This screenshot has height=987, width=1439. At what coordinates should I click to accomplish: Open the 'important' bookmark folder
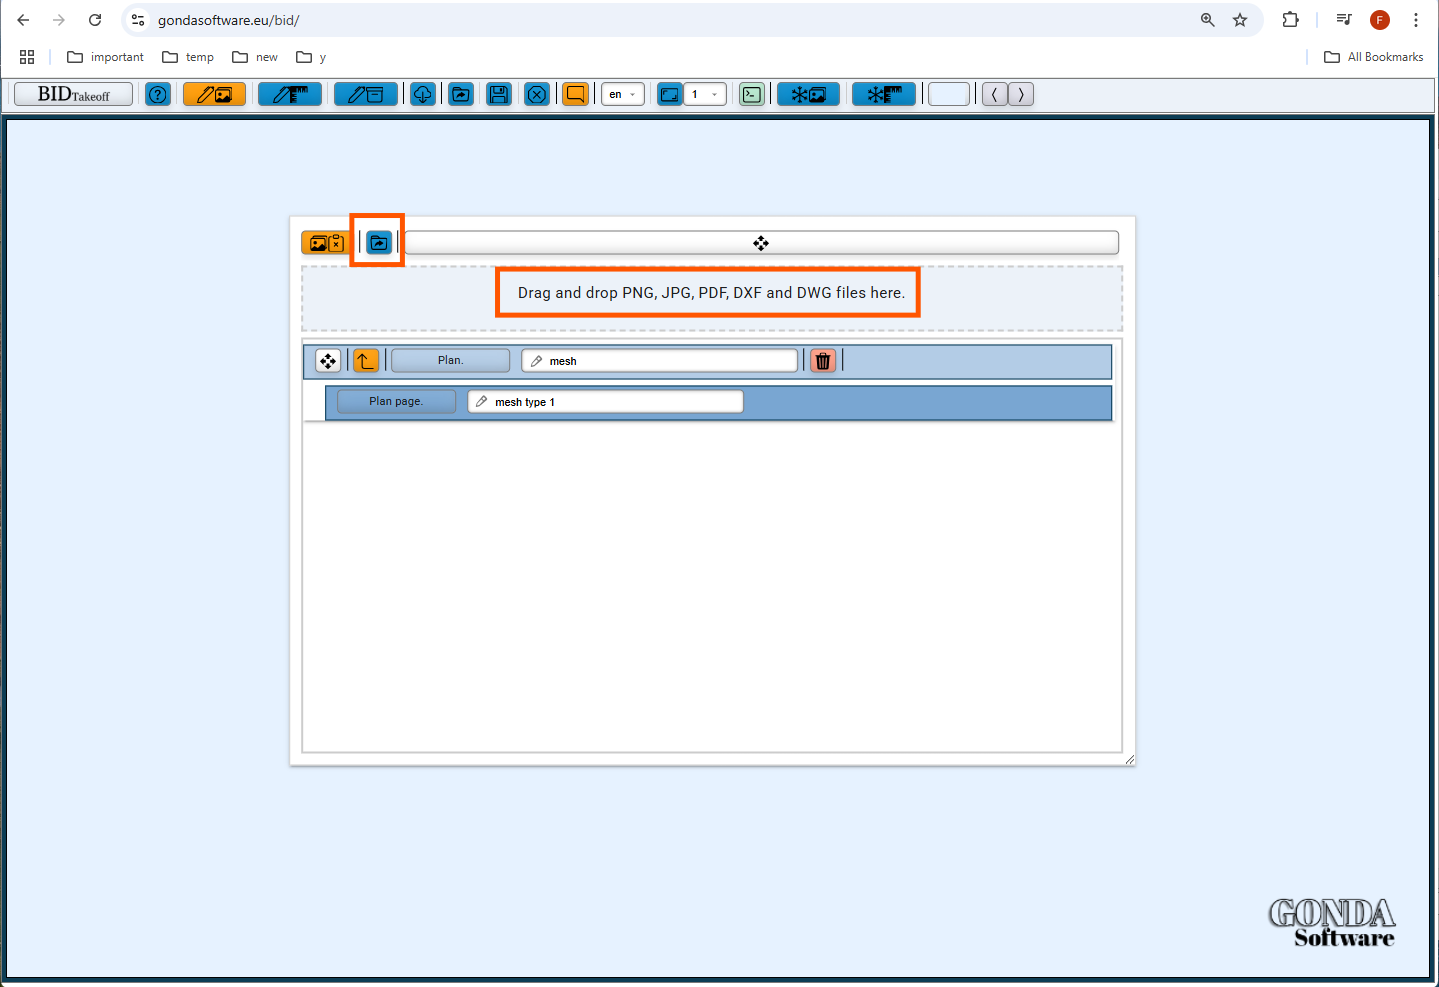[x=105, y=57]
